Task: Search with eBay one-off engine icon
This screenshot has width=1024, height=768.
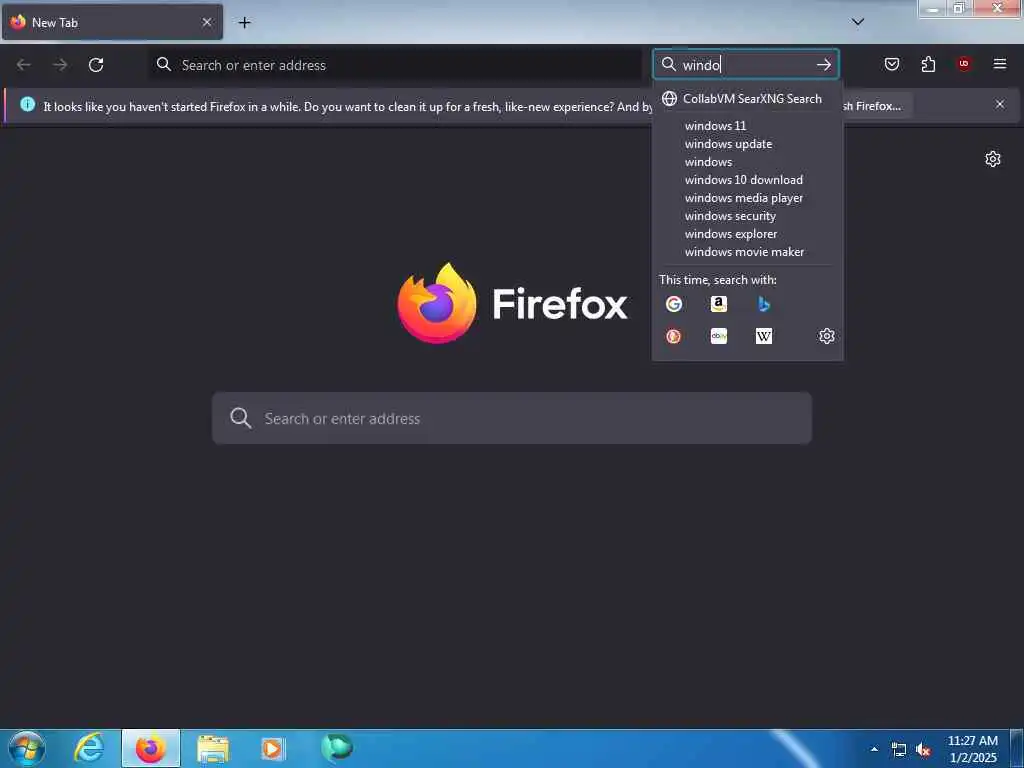Action: pyautogui.click(x=718, y=336)
